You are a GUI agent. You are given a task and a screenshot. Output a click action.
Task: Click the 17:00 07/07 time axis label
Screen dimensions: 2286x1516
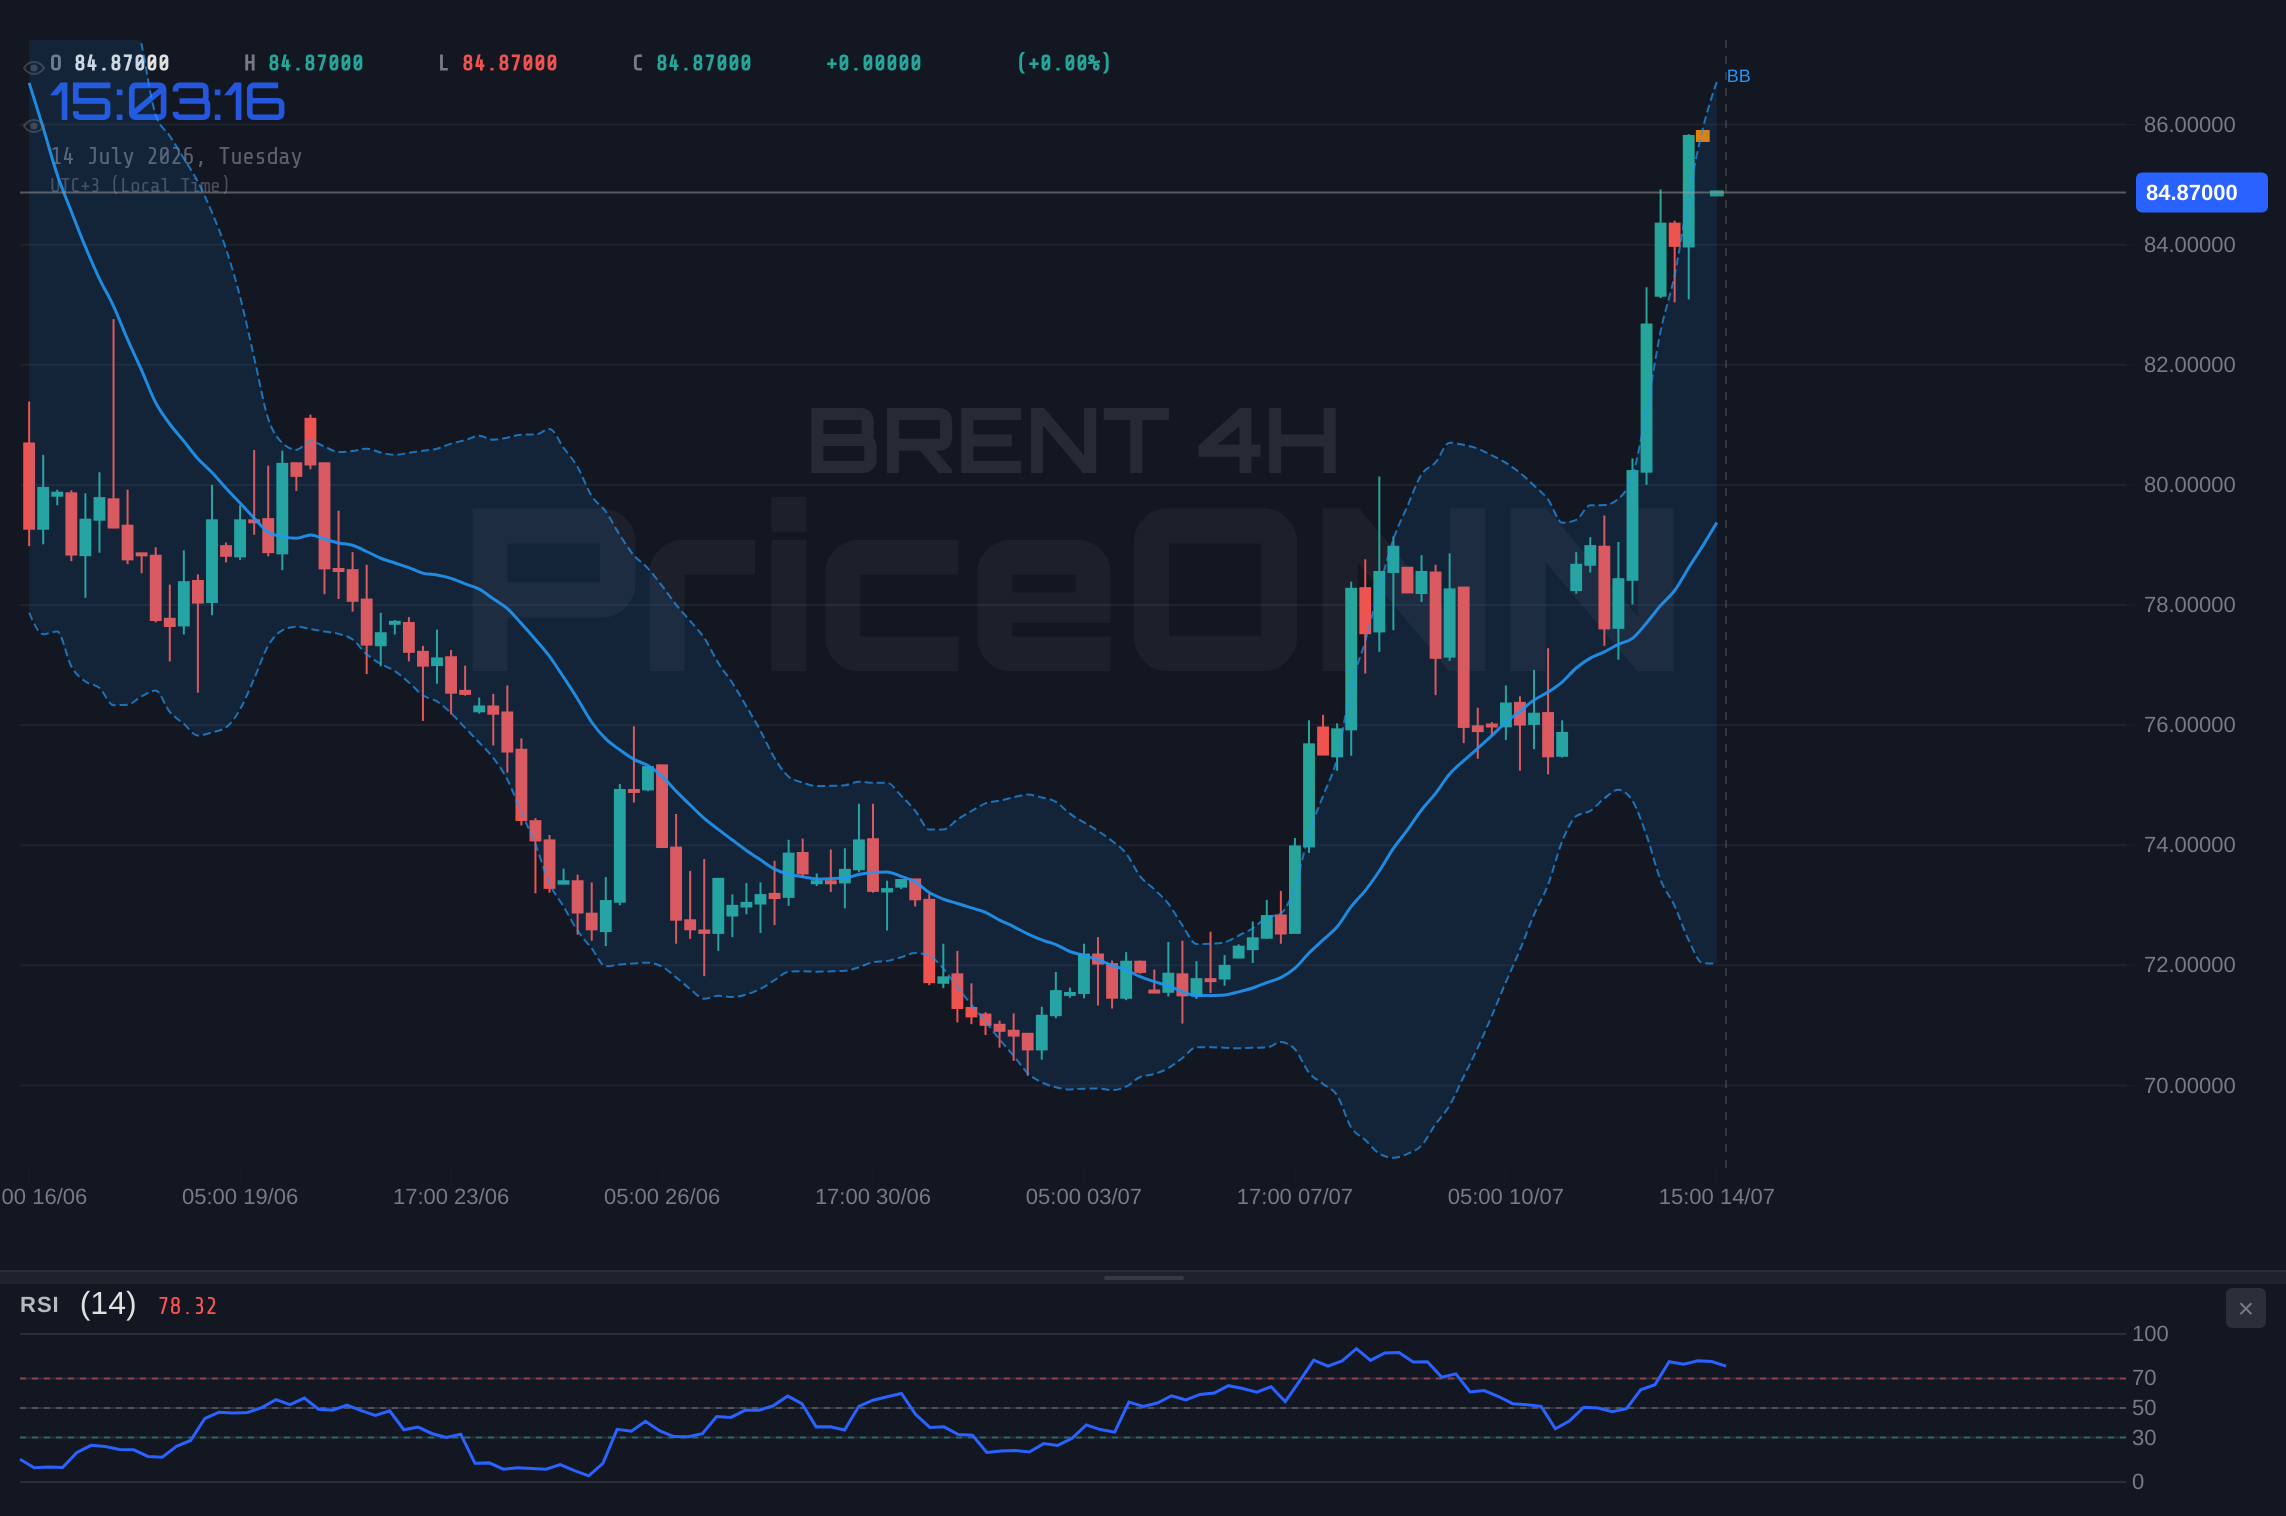coord(1295,1197)
